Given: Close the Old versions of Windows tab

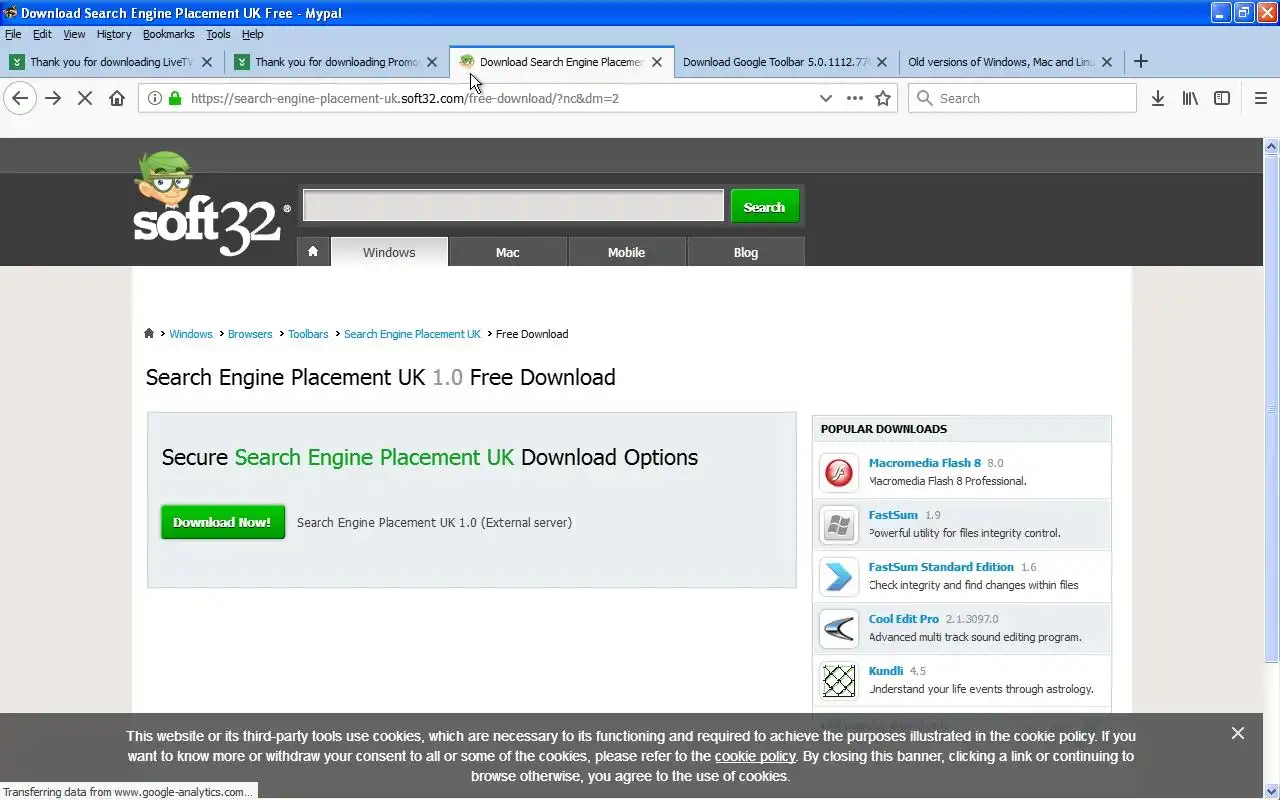Looking at the screenshot, I should point(1107,61).
